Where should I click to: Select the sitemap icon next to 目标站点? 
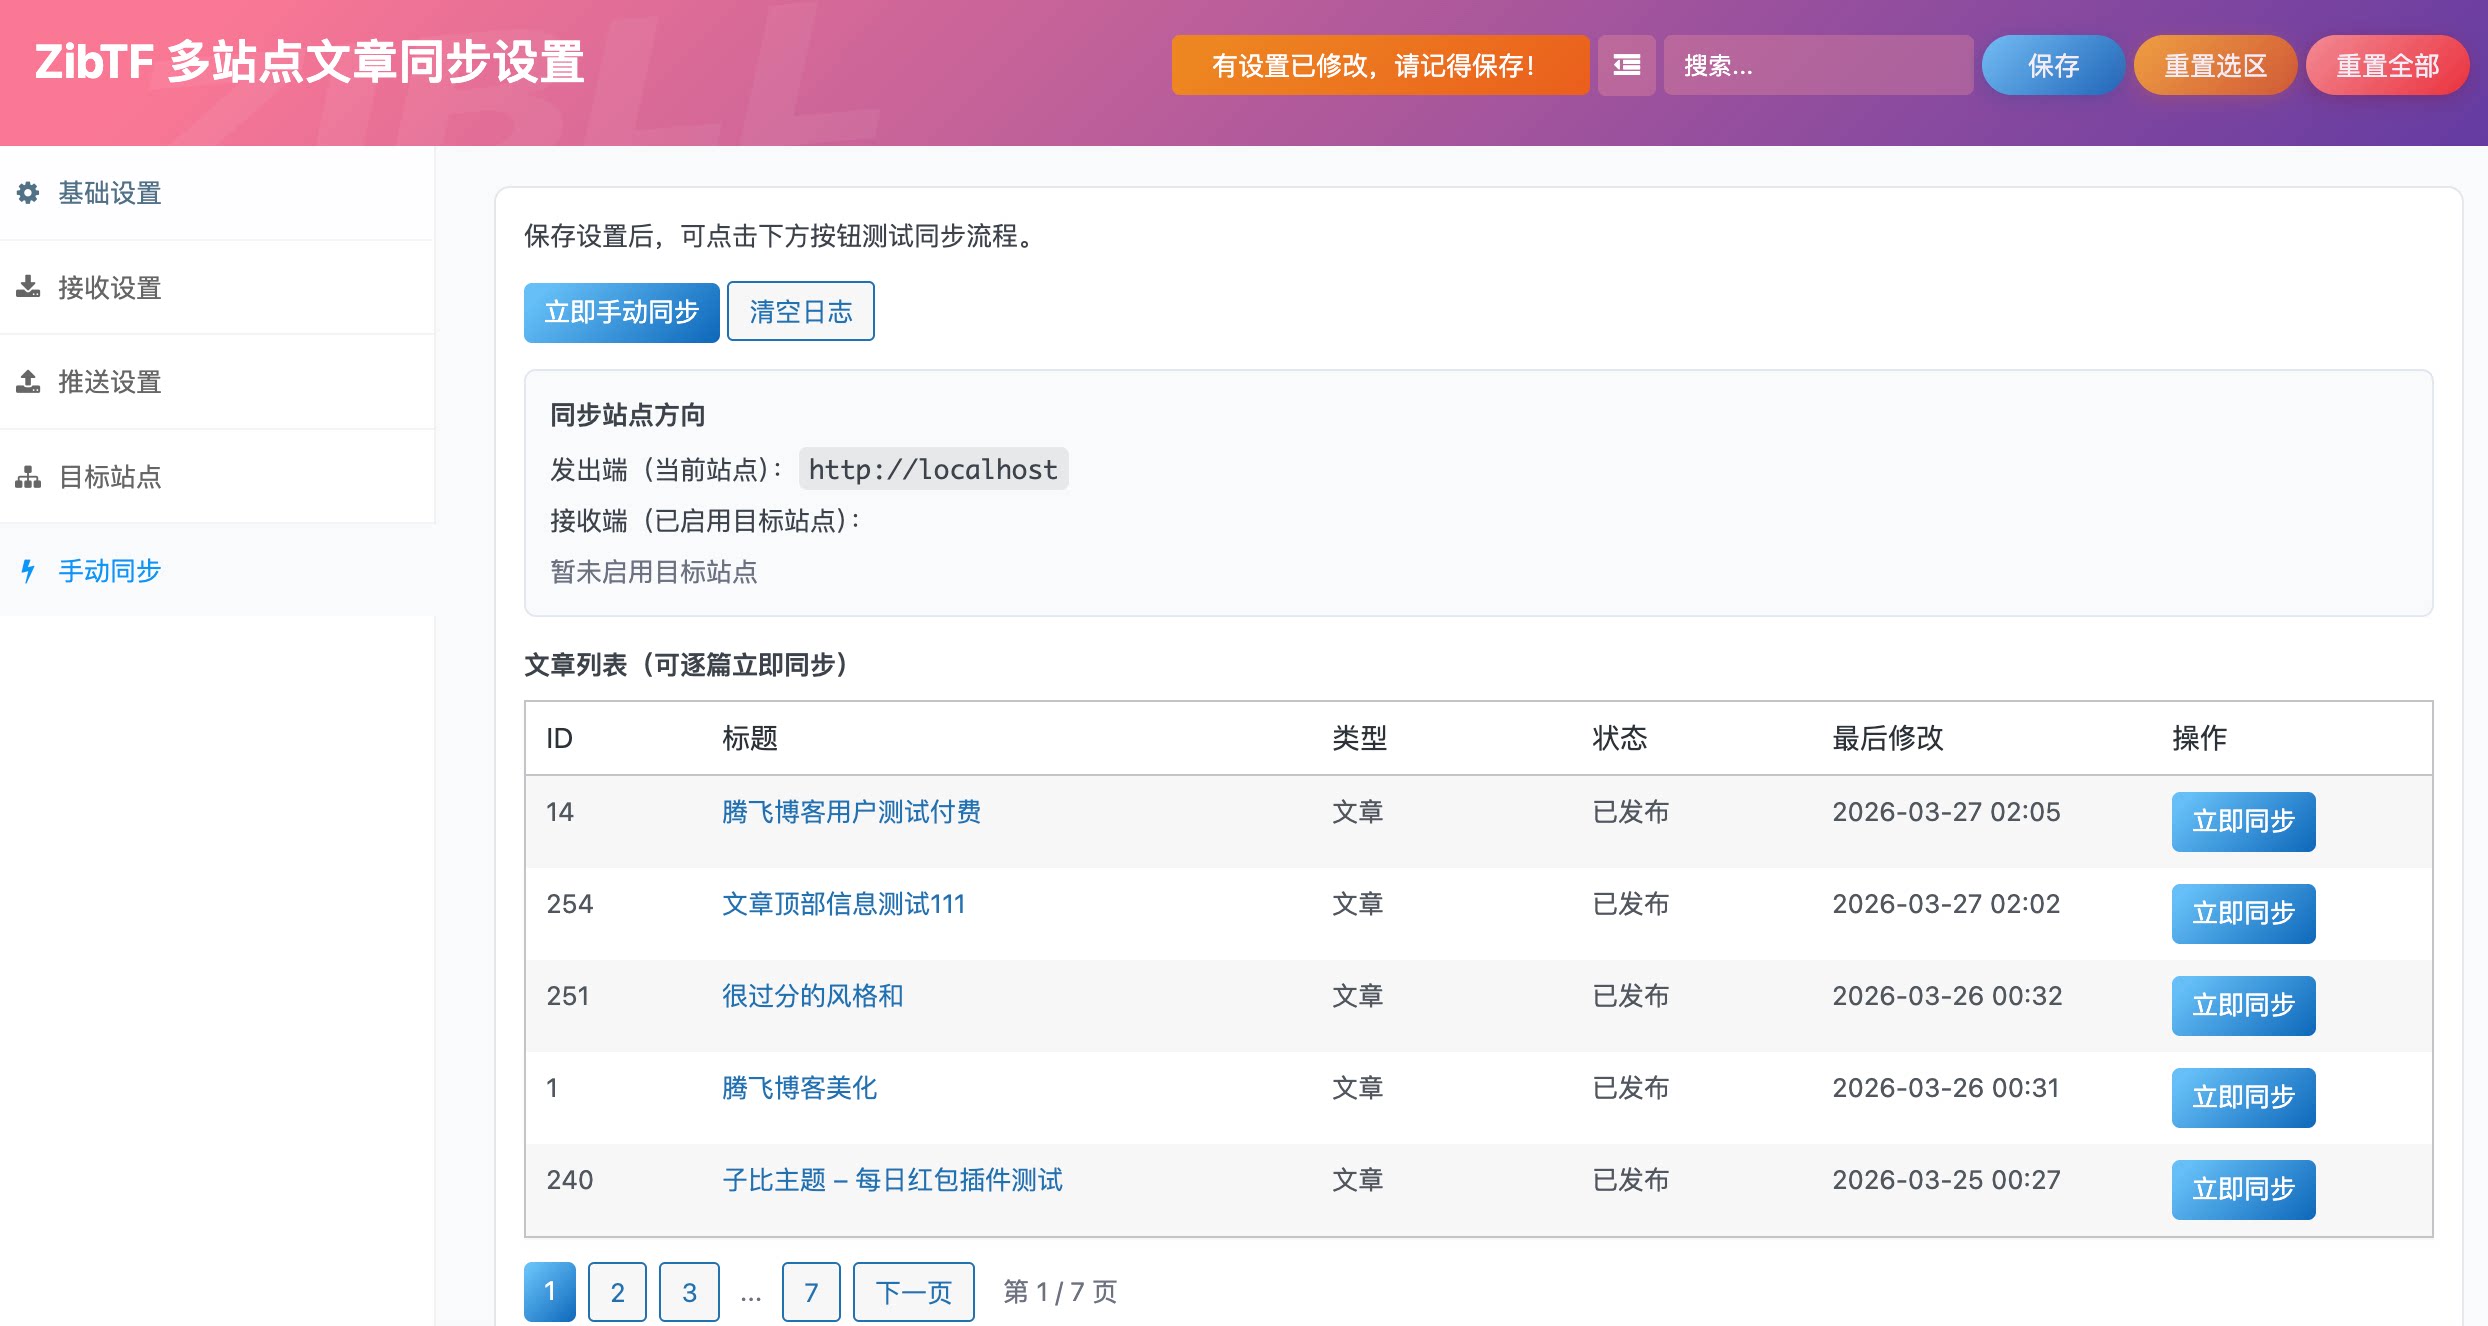(27, 477)
